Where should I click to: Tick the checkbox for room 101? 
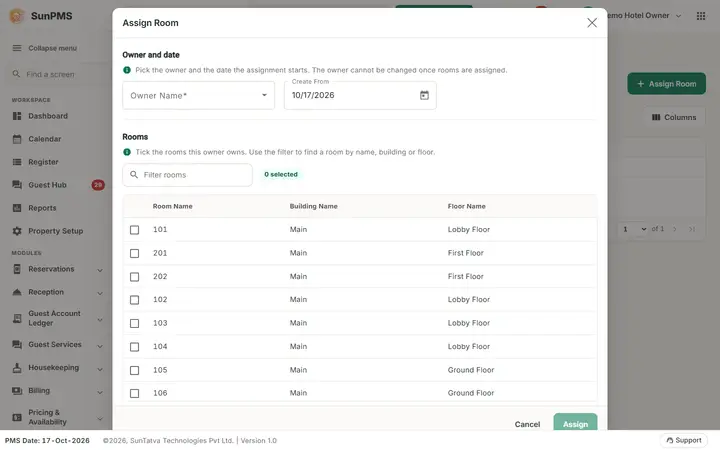[x=135, y=230]
